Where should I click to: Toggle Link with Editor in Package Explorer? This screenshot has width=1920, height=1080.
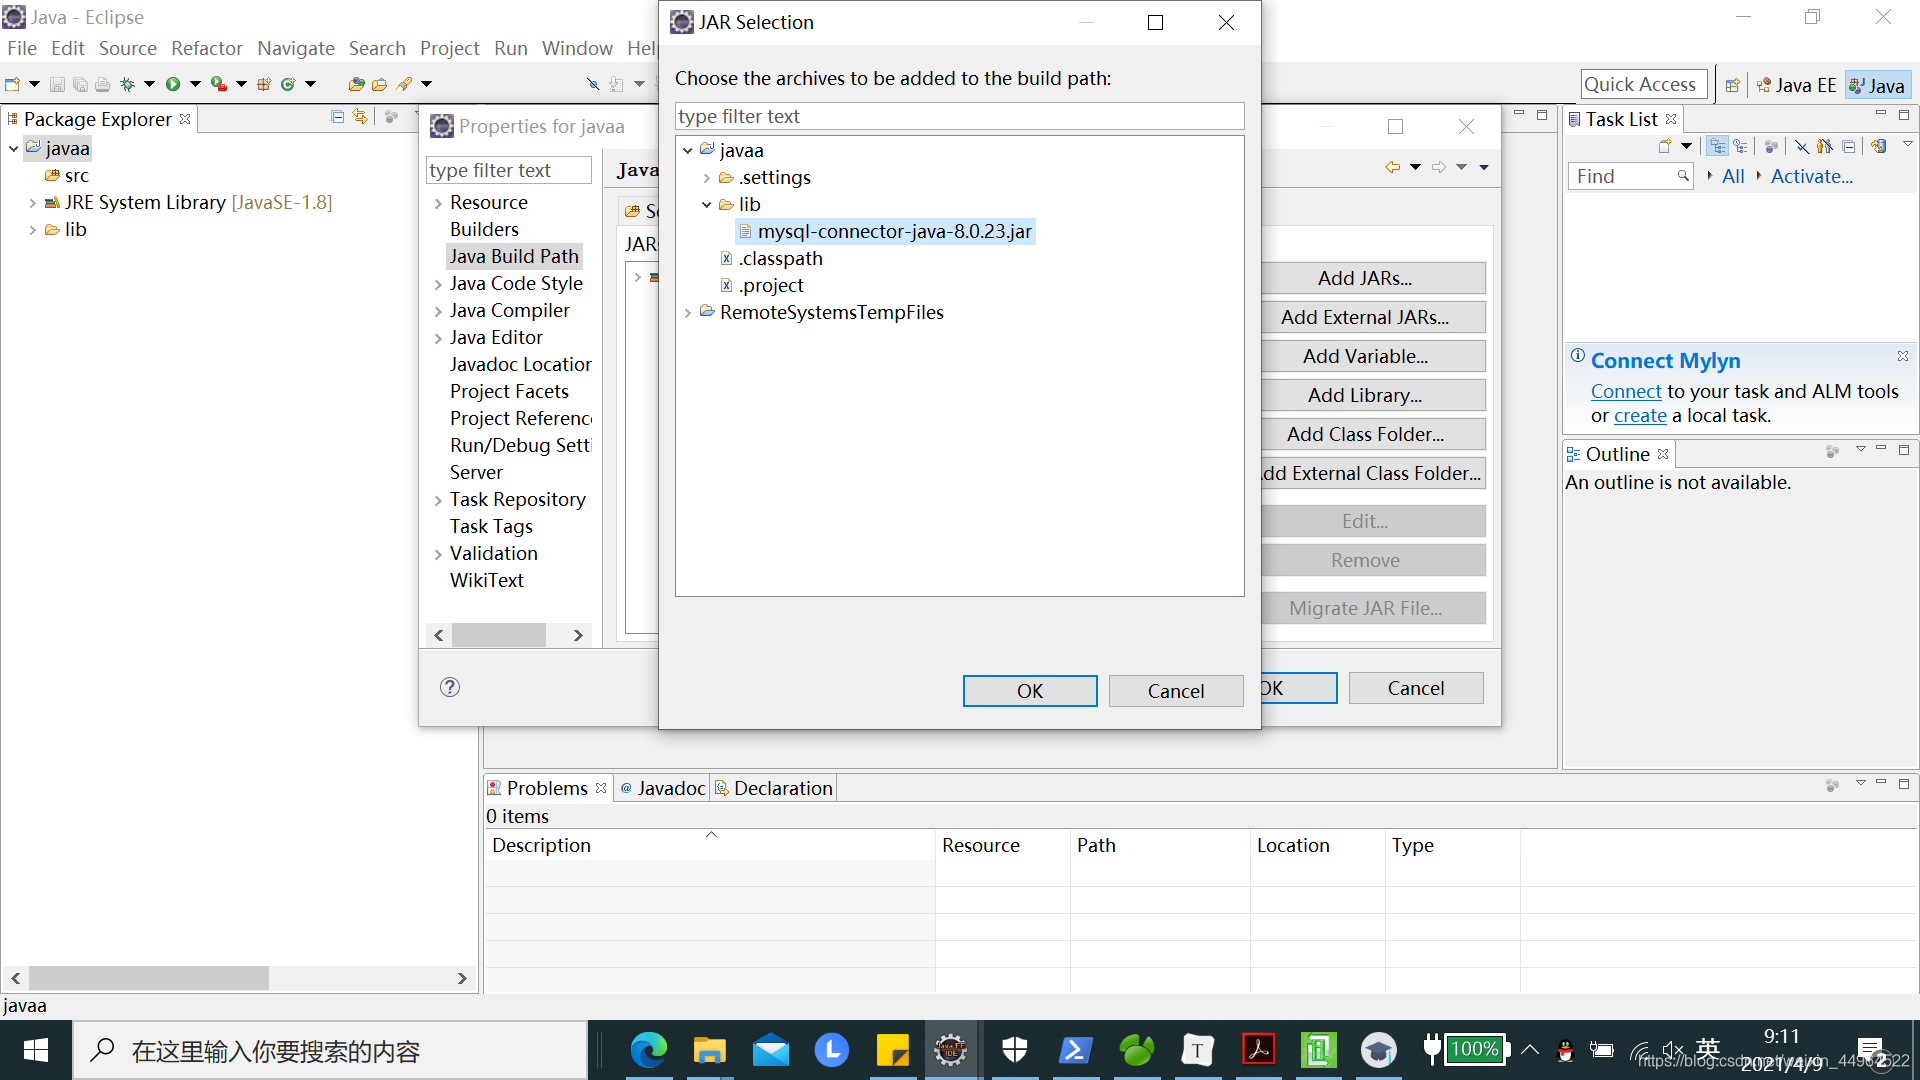pyautogui.click(x=360, y=117)
